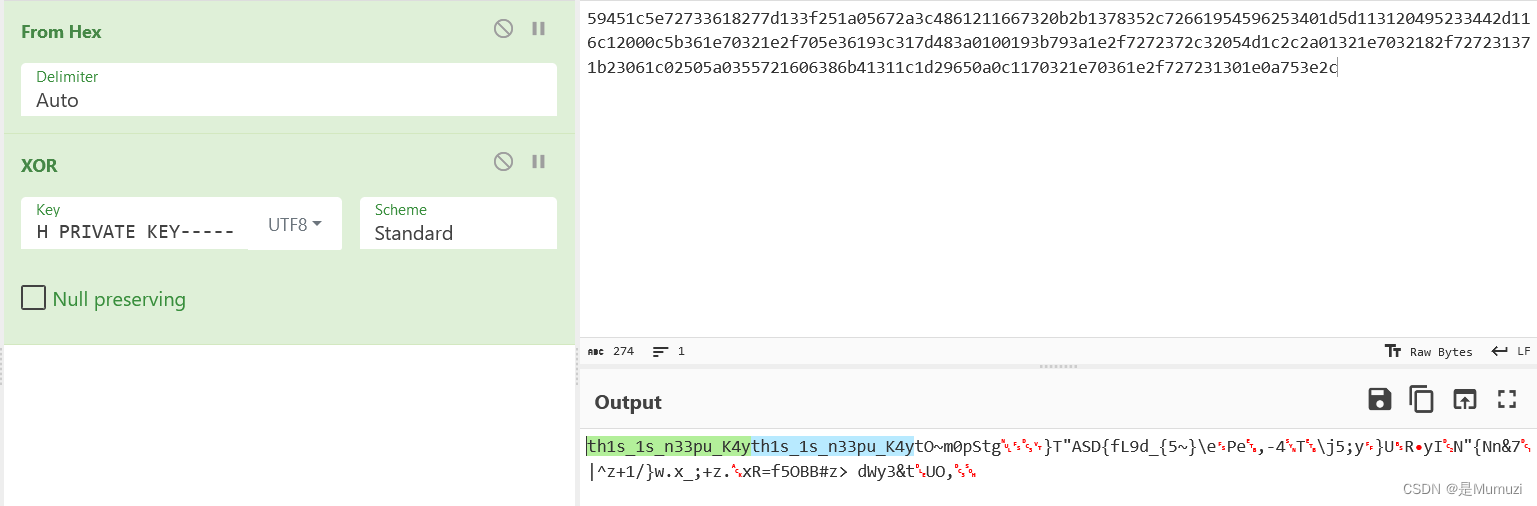
Task: Click the Output panel heading
Action: point(628,402)
